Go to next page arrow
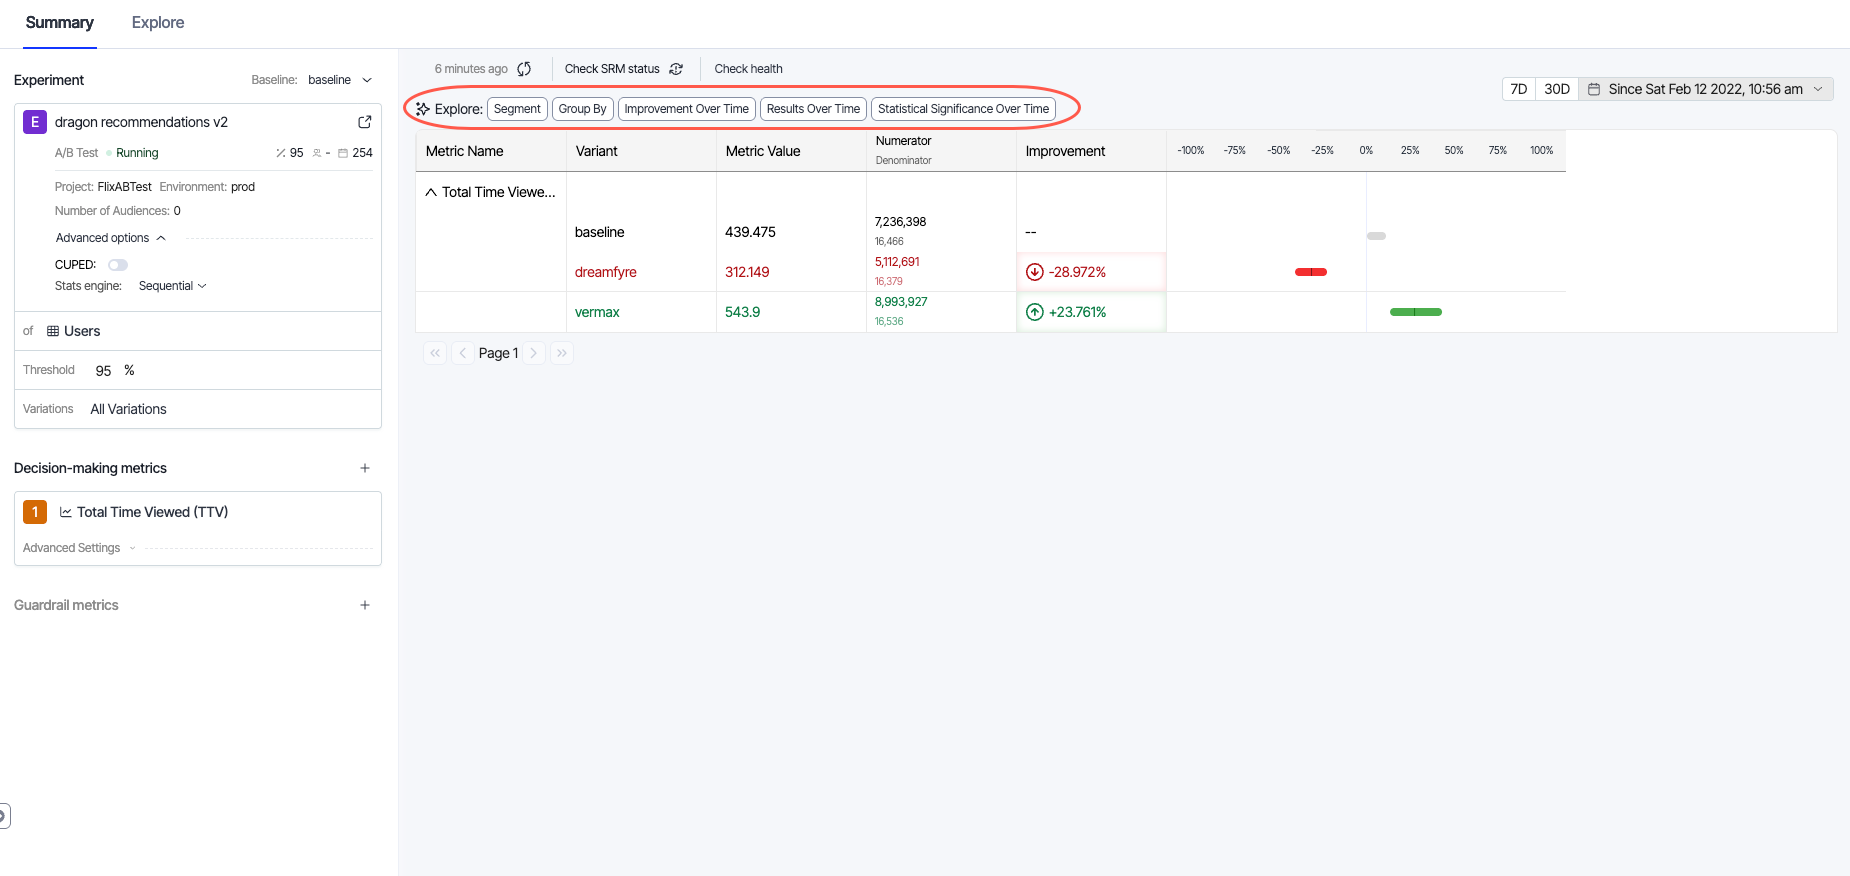Screen dimensions: 1850x876 tap(534, 353)
